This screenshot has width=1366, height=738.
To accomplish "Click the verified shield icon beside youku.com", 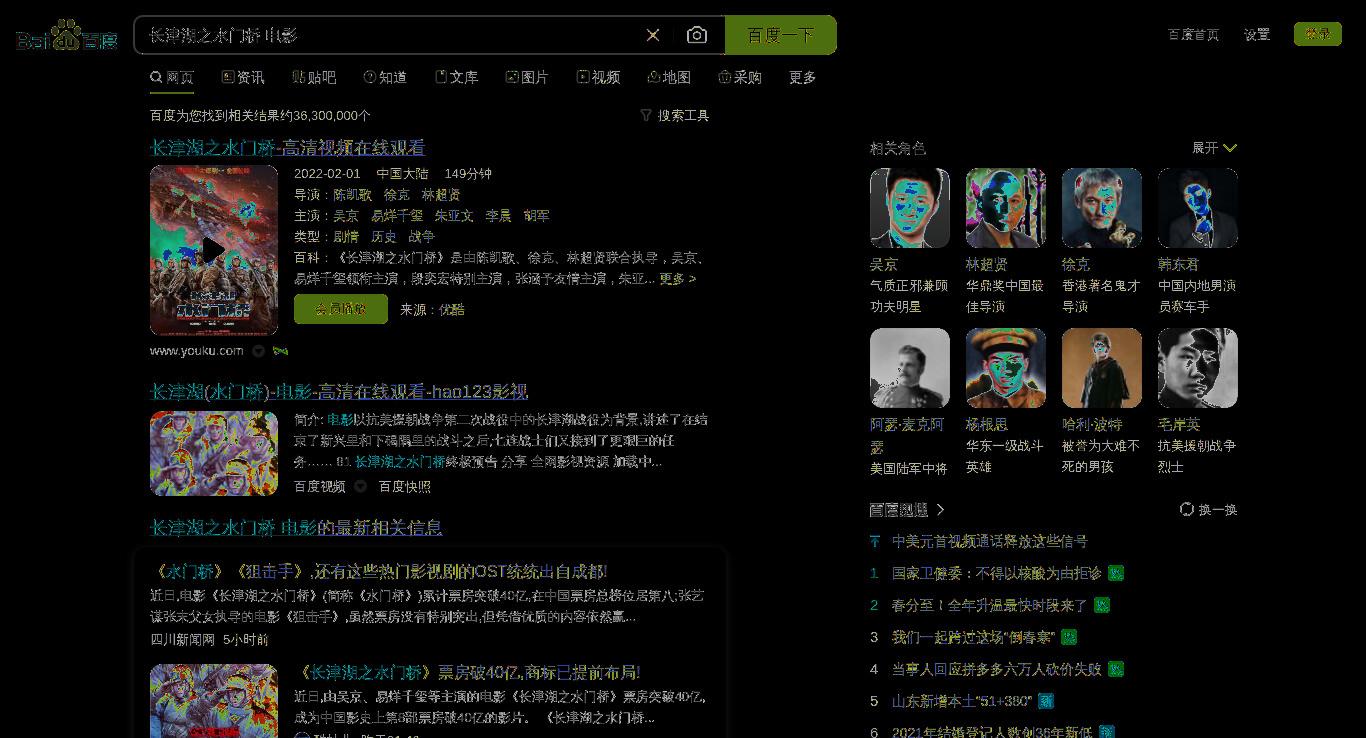I will coord(258,351).
